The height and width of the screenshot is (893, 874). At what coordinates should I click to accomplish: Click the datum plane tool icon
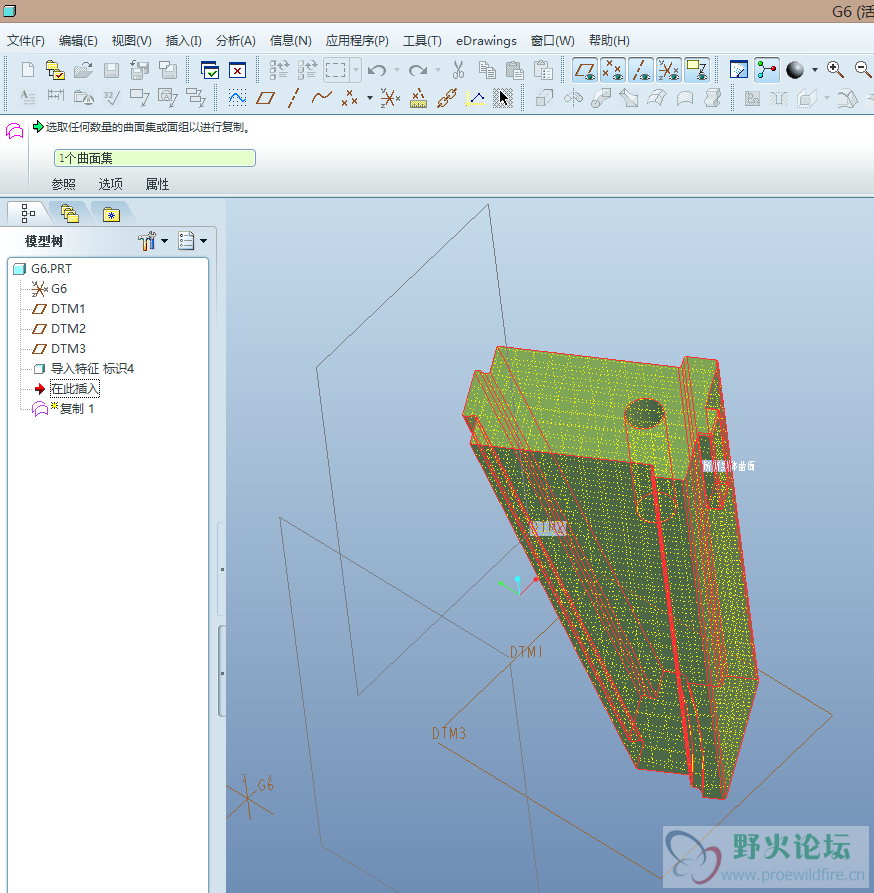[265, 98]
